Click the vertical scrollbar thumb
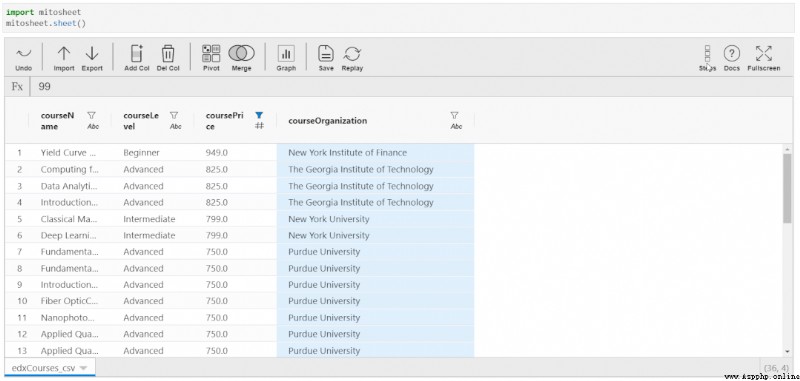This screenshot has width=800, height=381. (788, 188)
